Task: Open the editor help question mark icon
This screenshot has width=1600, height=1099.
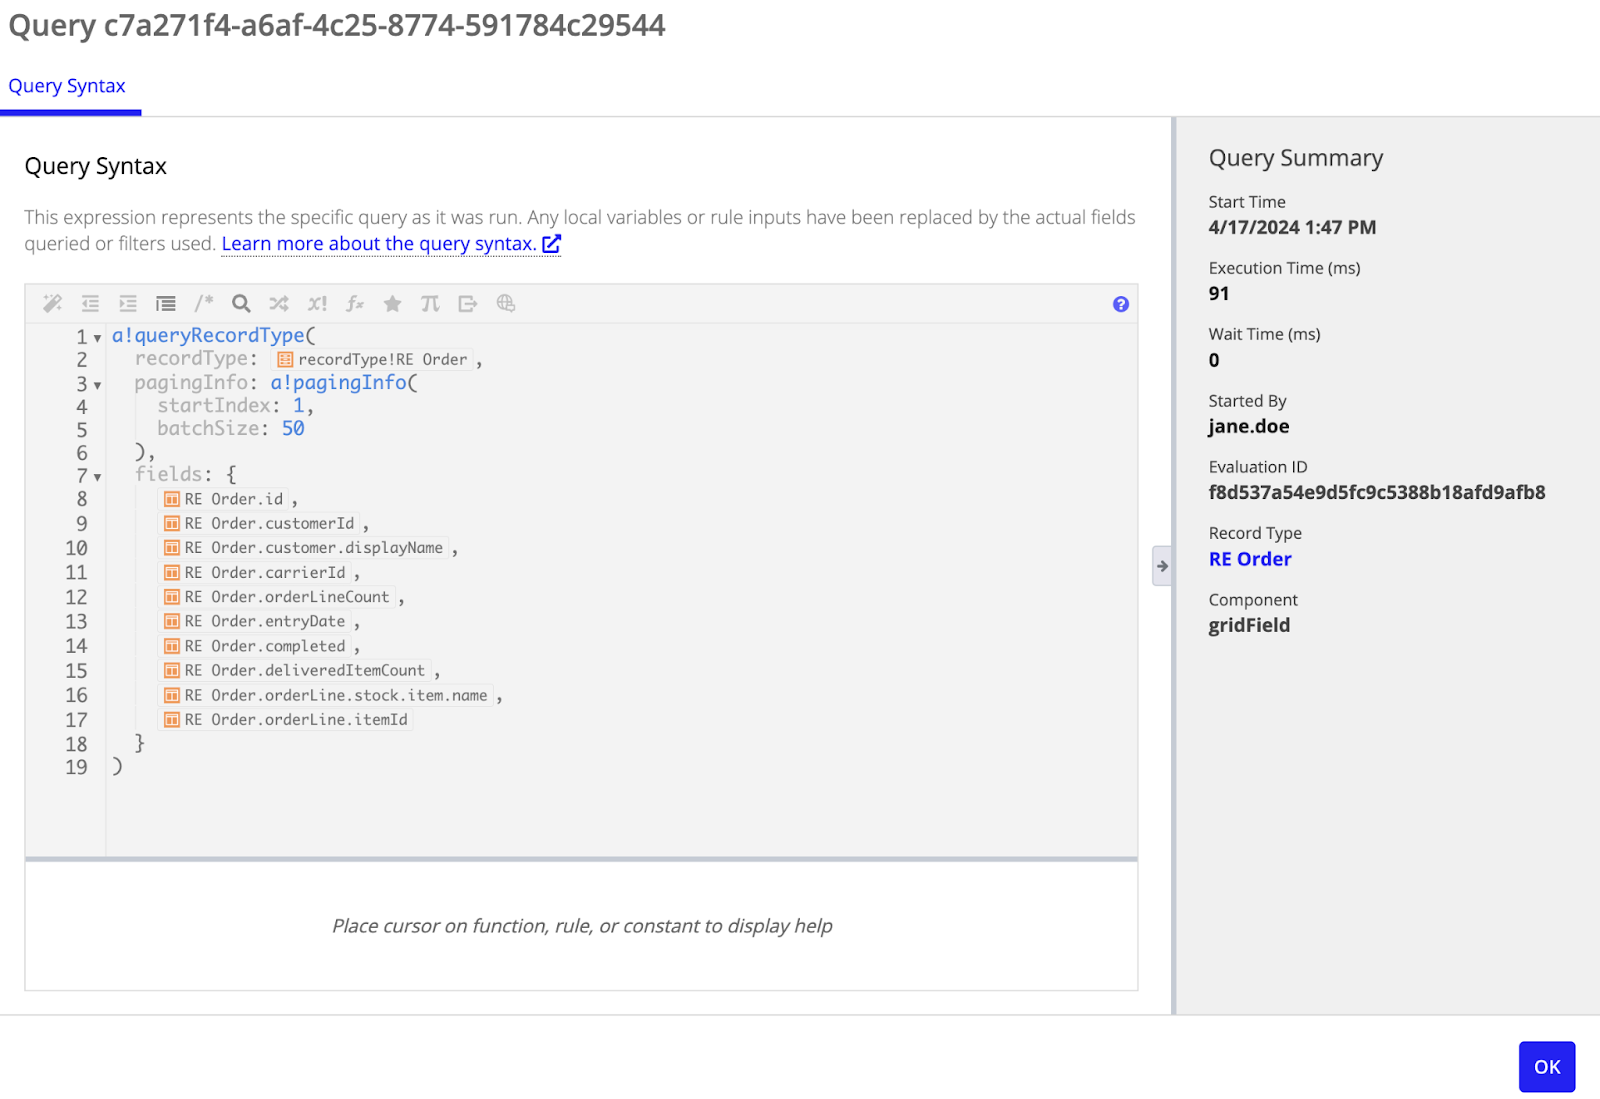Action: pos(1121,304)
